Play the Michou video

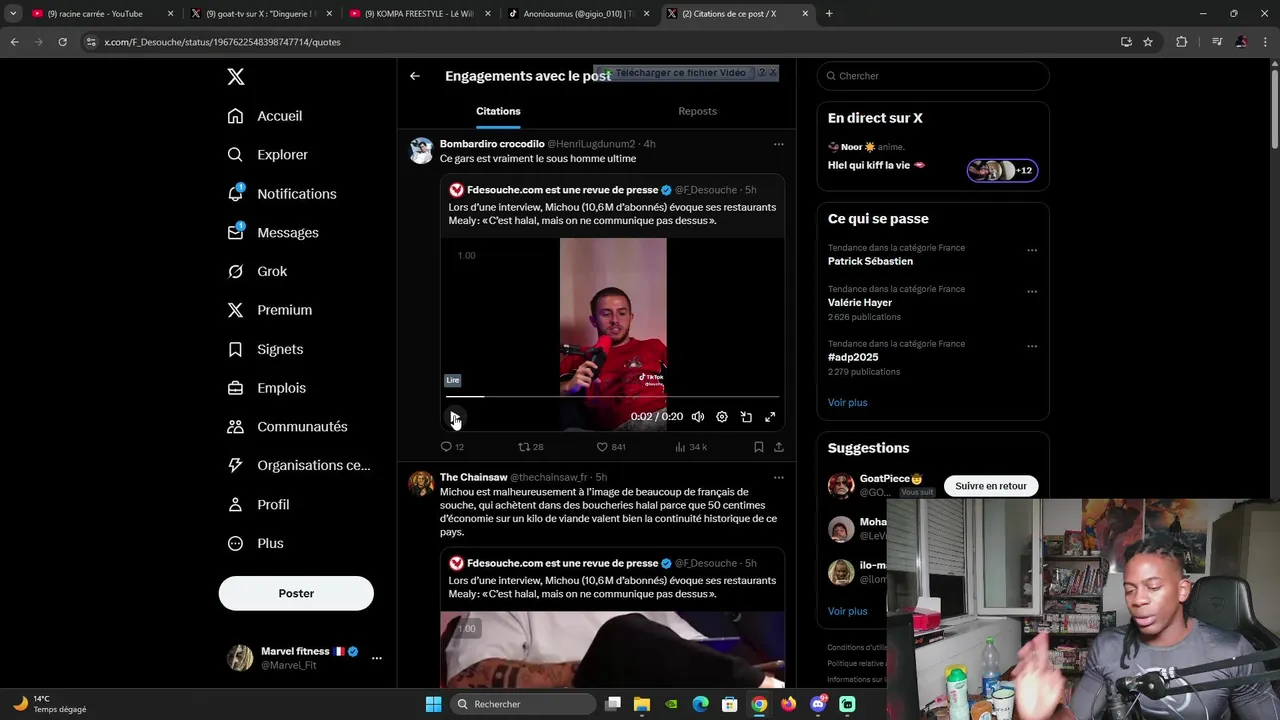454,417
